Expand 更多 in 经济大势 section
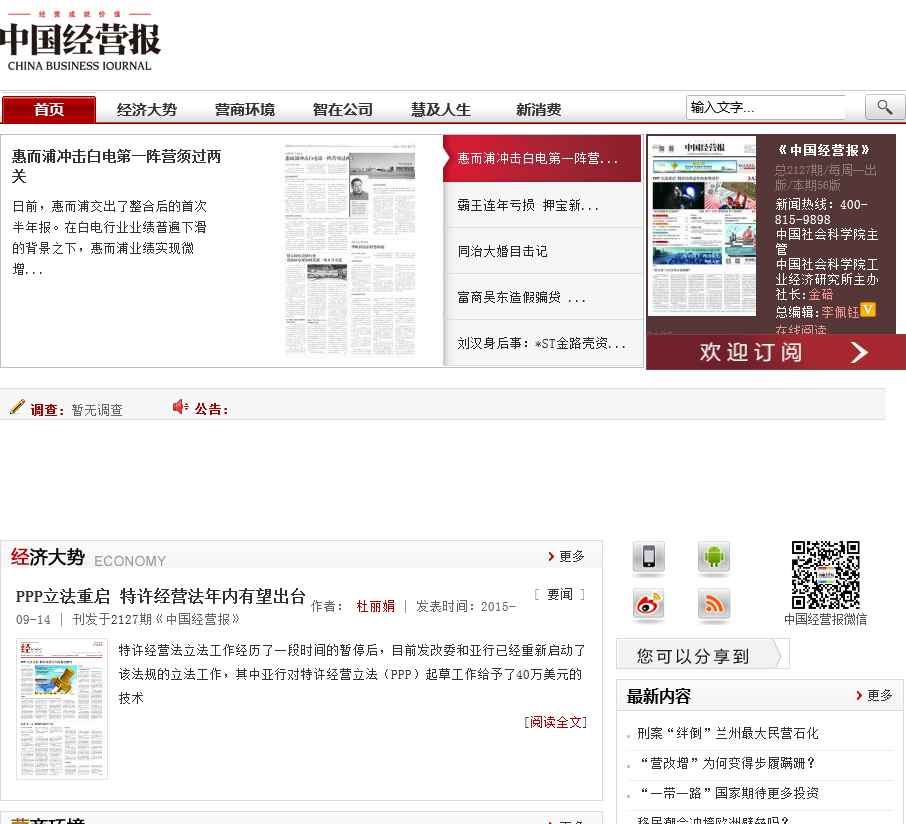Viewport: 906px width, 824px height. coord(566,556)
